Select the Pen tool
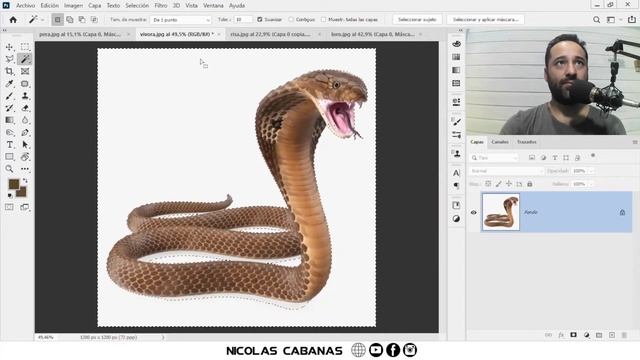Screen dimensions: 640x360 25,133
